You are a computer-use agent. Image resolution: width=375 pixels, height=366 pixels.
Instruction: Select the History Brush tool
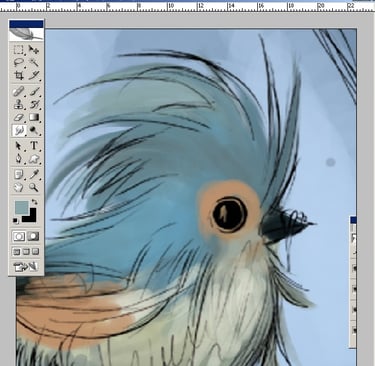34,104
